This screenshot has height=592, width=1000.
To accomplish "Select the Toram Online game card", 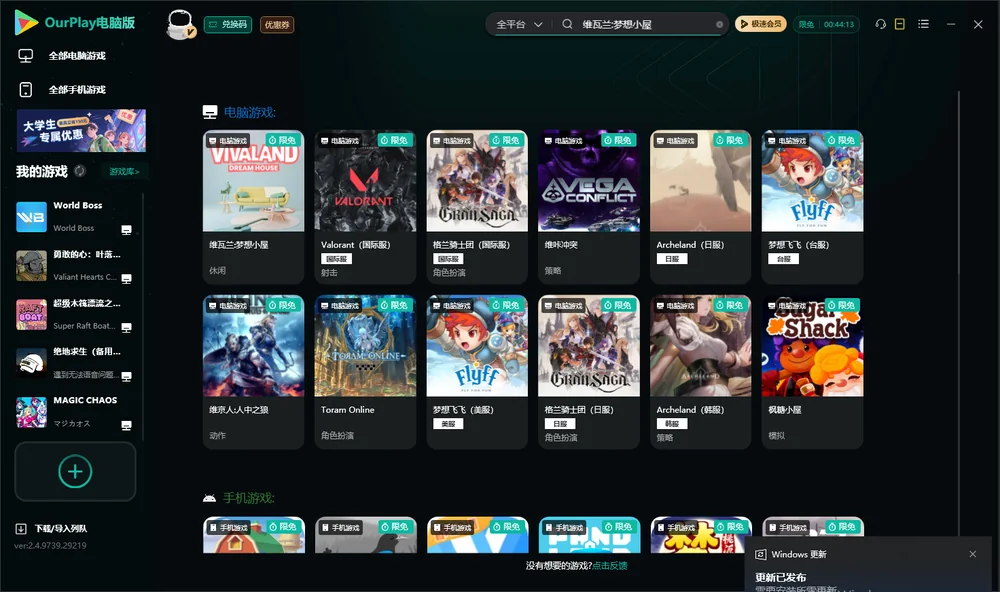I will click(x=365, y=372).
